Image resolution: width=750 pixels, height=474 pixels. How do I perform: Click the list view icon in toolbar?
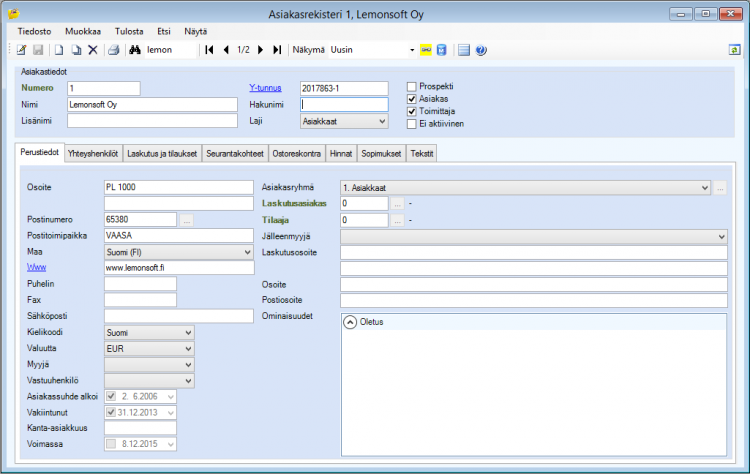click(463, 50)
